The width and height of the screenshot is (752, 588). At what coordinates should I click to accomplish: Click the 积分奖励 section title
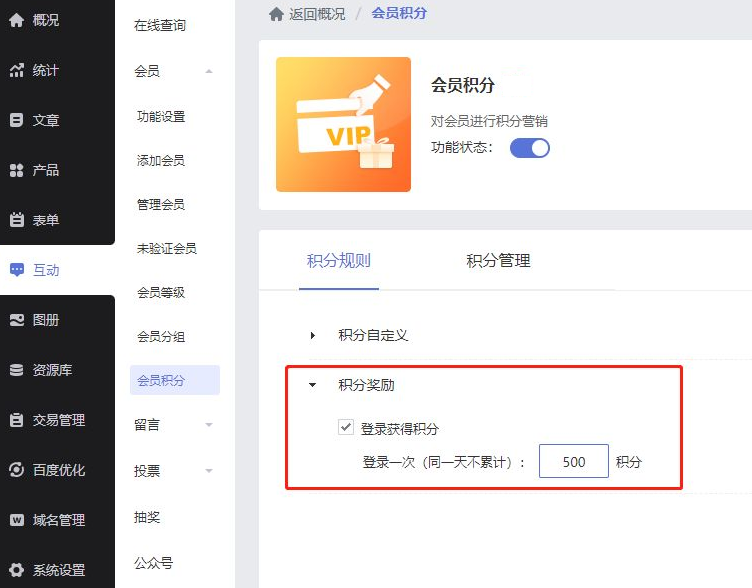(366, 385)
